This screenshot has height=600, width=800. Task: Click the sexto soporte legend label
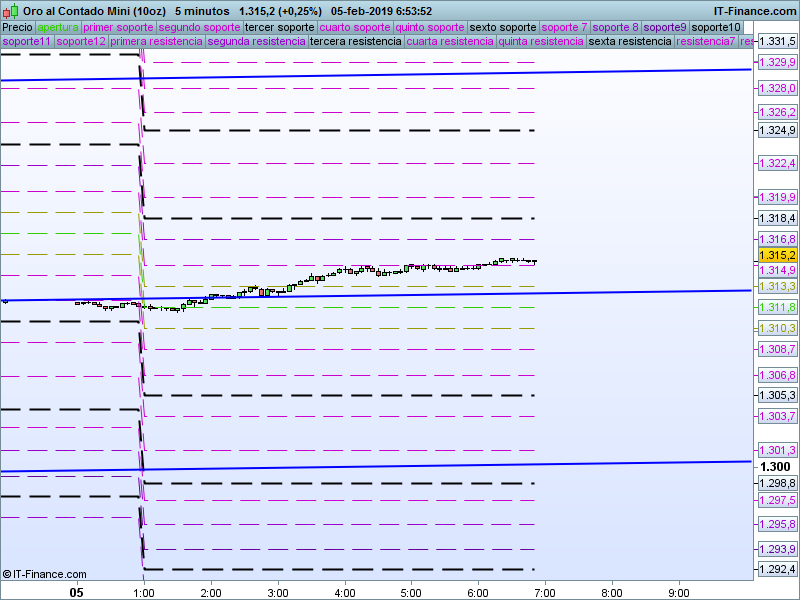503,27
